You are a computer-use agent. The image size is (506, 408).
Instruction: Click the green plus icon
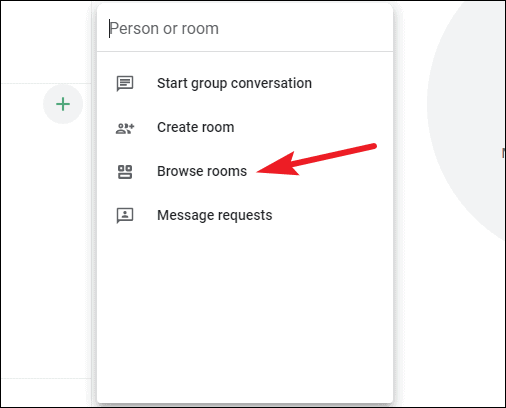[63, 104]
